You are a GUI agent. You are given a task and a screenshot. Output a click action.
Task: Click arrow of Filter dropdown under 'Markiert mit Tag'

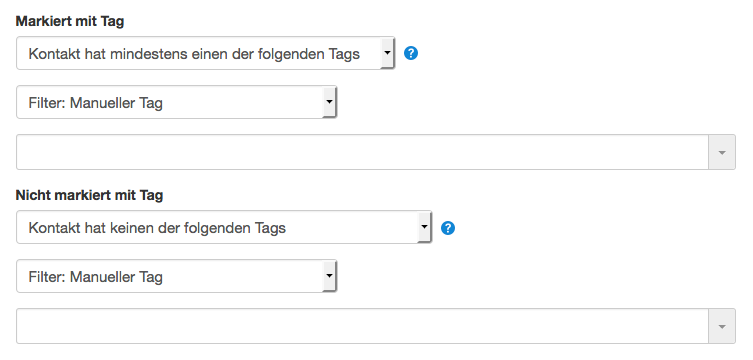pyautogui.click(x=329, y=102)
